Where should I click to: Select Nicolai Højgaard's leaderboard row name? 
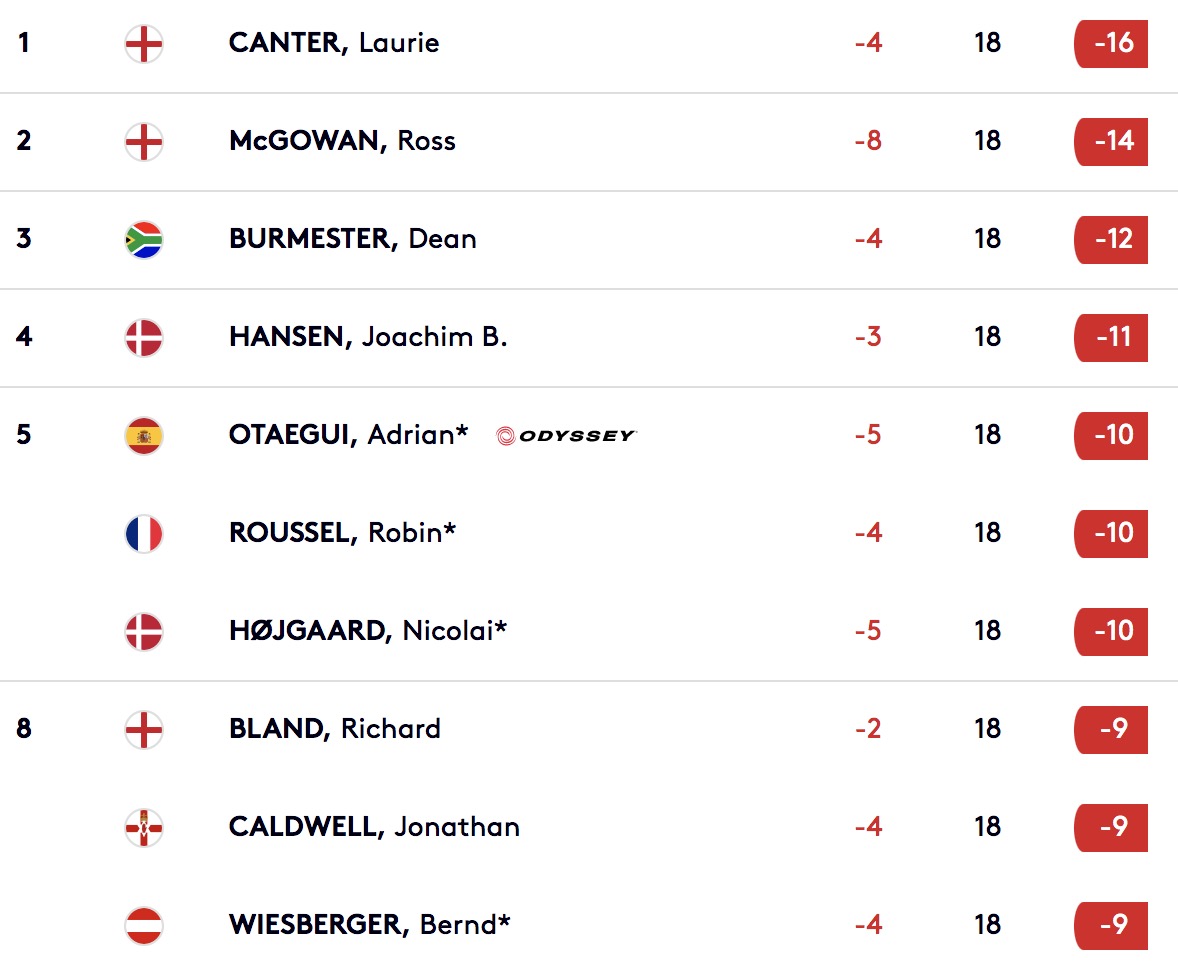[368, 631]
